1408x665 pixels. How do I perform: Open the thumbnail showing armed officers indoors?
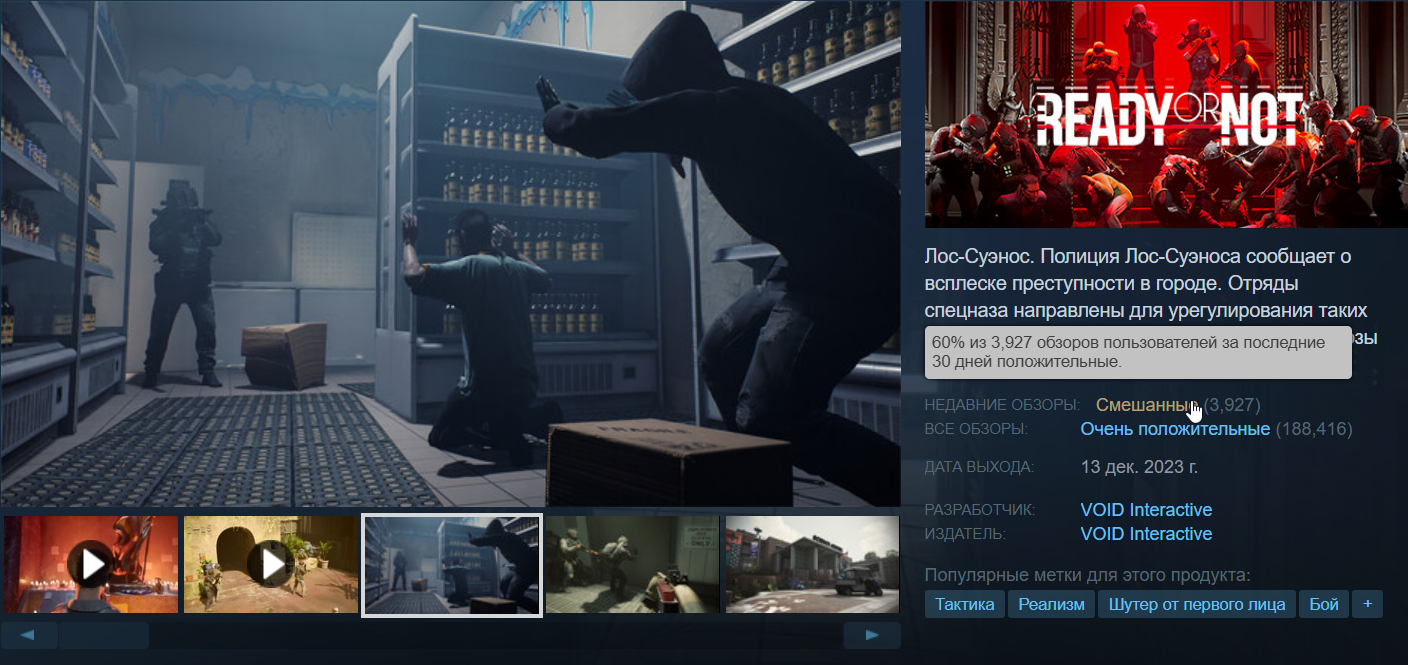click(632, 565)
